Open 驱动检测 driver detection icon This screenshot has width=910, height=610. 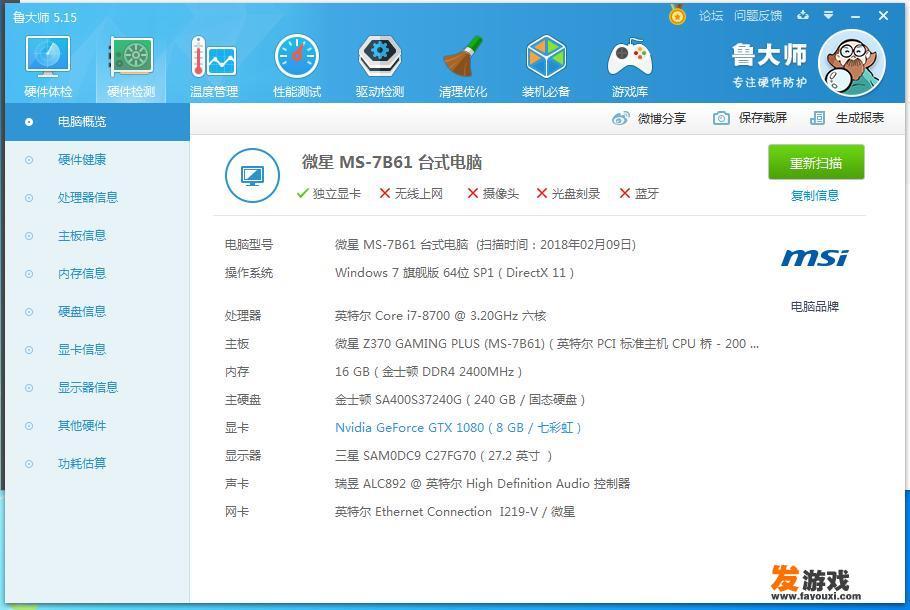point(380,56)
